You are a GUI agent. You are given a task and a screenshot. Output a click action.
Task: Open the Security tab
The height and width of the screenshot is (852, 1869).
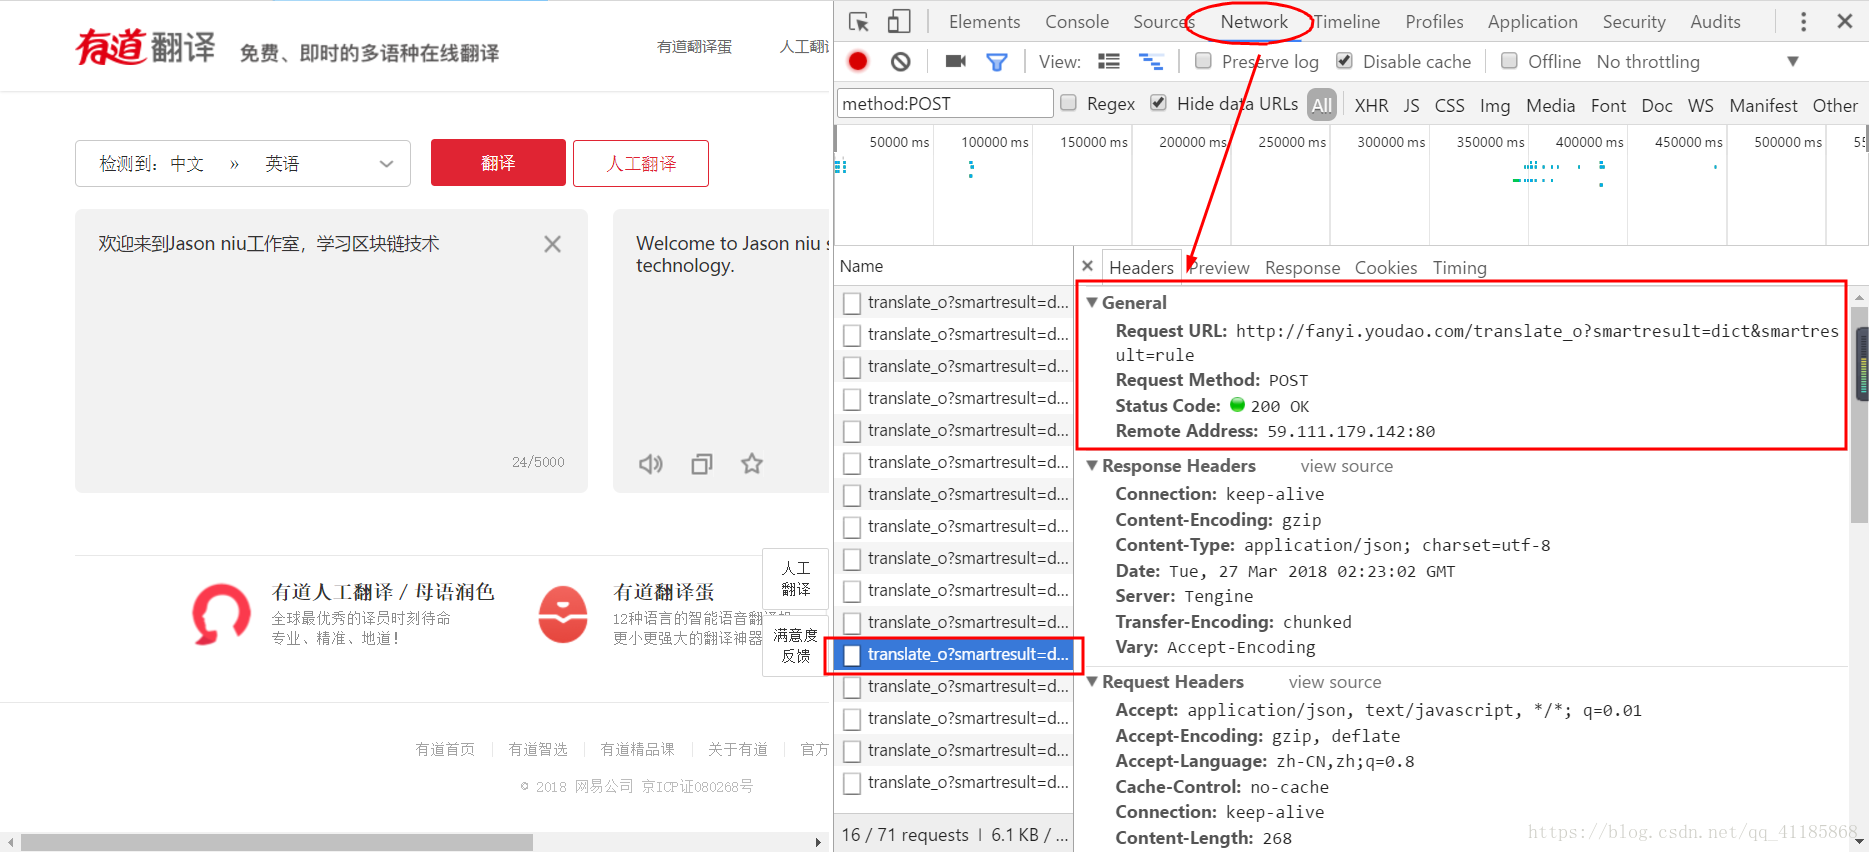[1634, 22]
